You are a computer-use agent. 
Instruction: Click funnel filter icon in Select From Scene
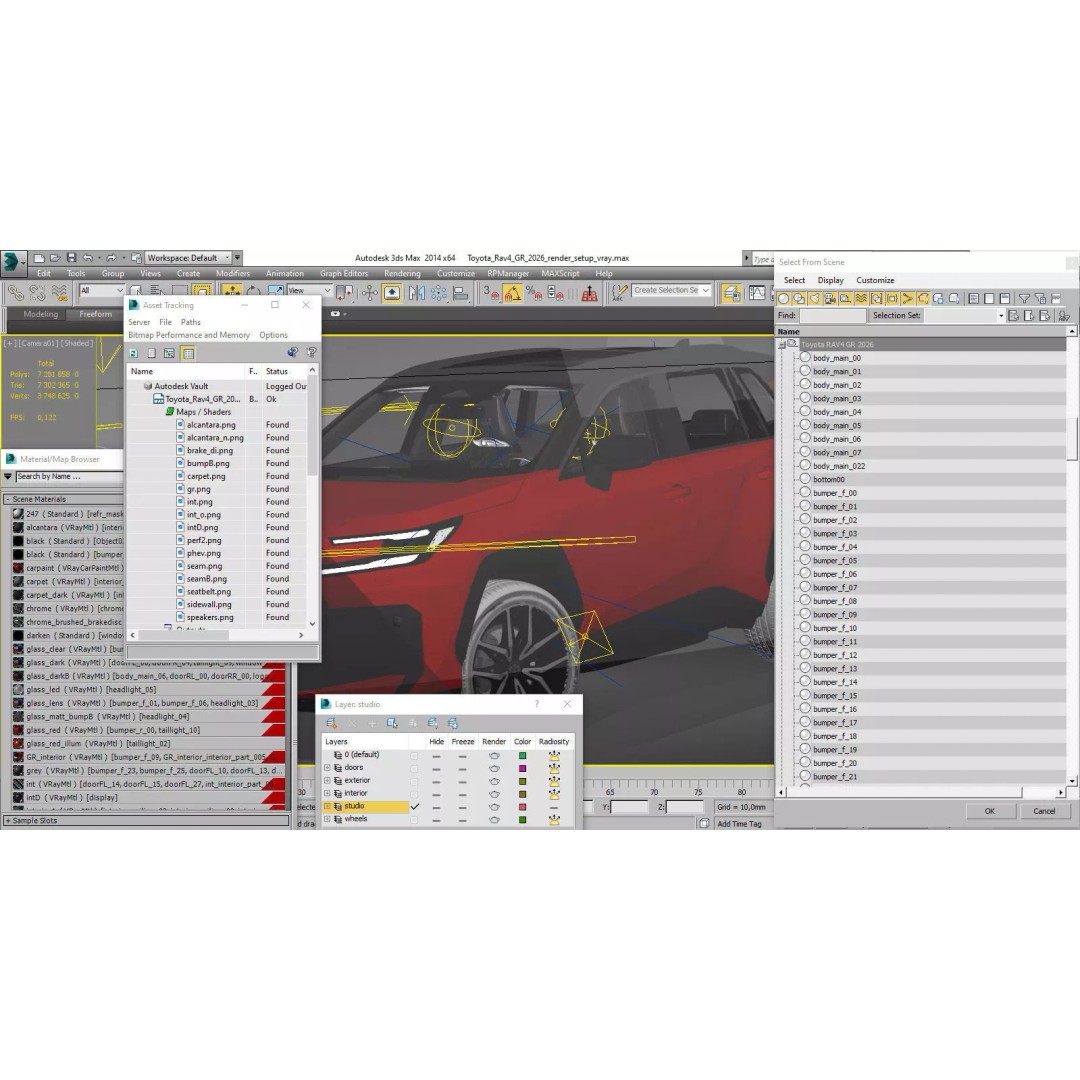coord(1024,298)
